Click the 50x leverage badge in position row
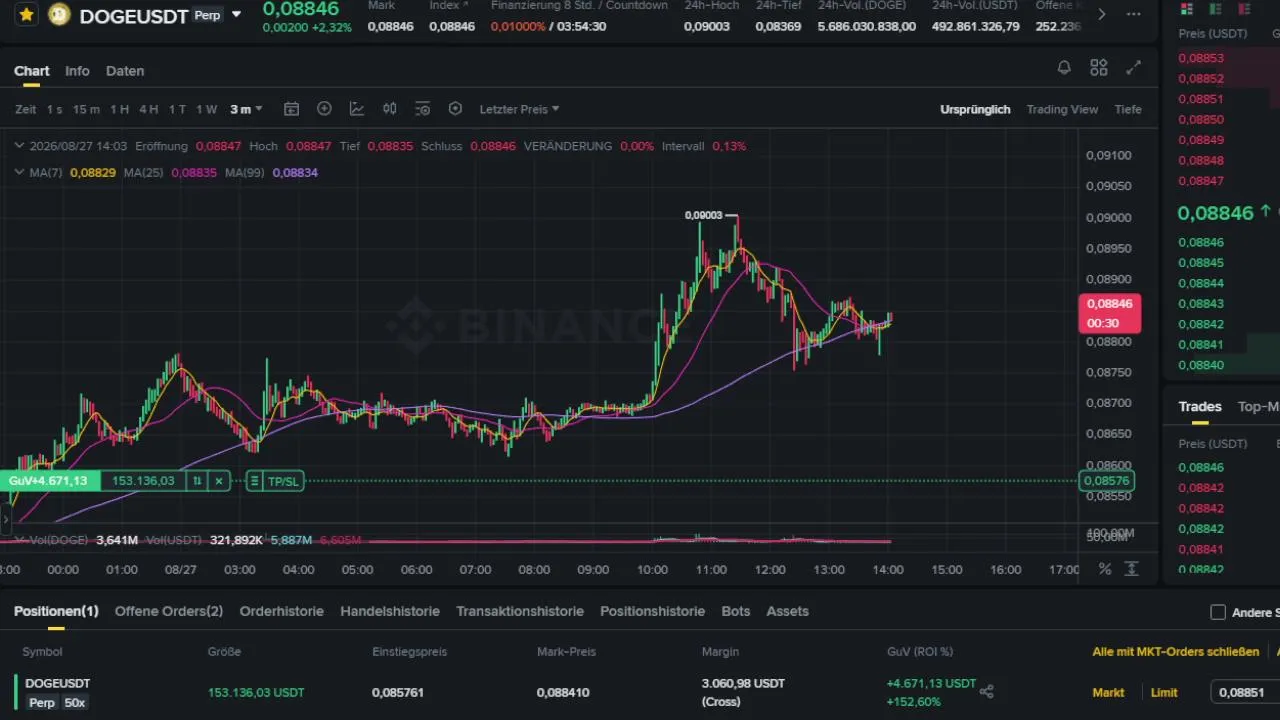 [x=75, y=703]
